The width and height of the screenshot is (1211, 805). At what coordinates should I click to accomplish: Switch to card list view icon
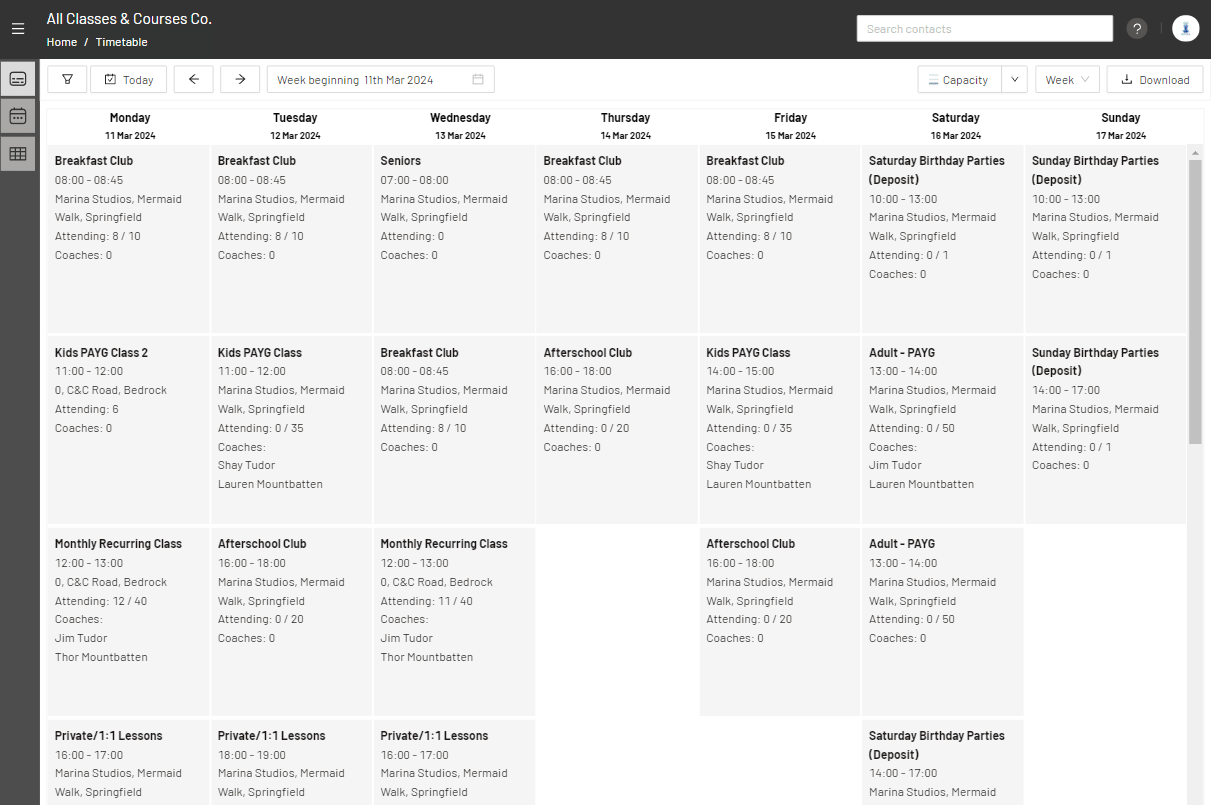(18, 79)
